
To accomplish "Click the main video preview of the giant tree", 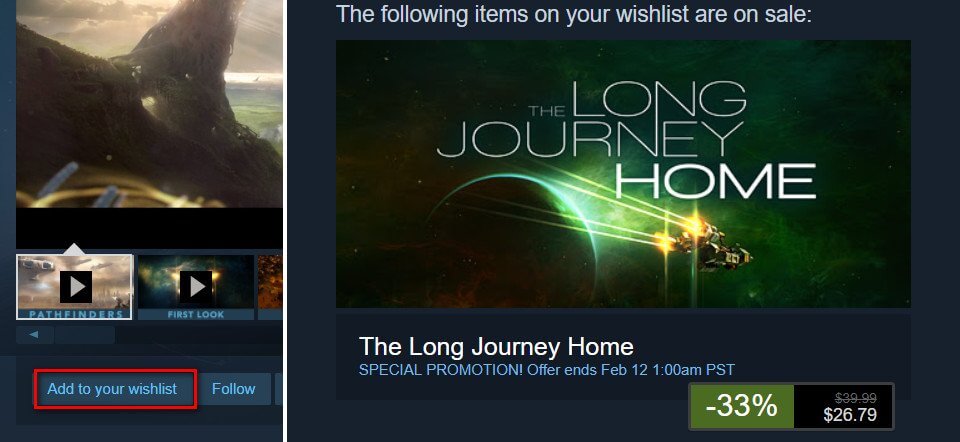I will click(x=149, y=104).
